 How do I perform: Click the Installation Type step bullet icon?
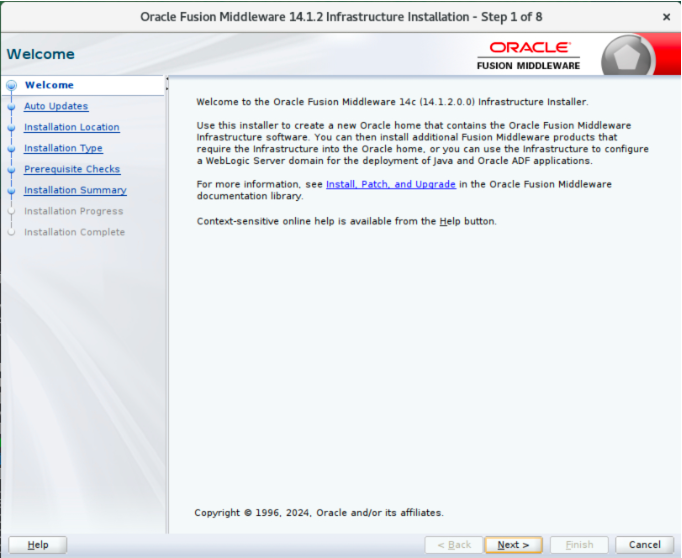[x=12, y=148]
